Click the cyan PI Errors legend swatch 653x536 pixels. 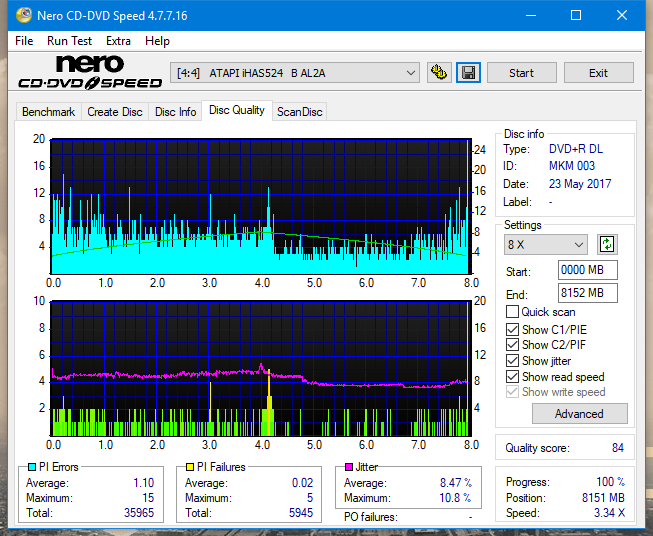pyautogui.click(x=32, y=467)
